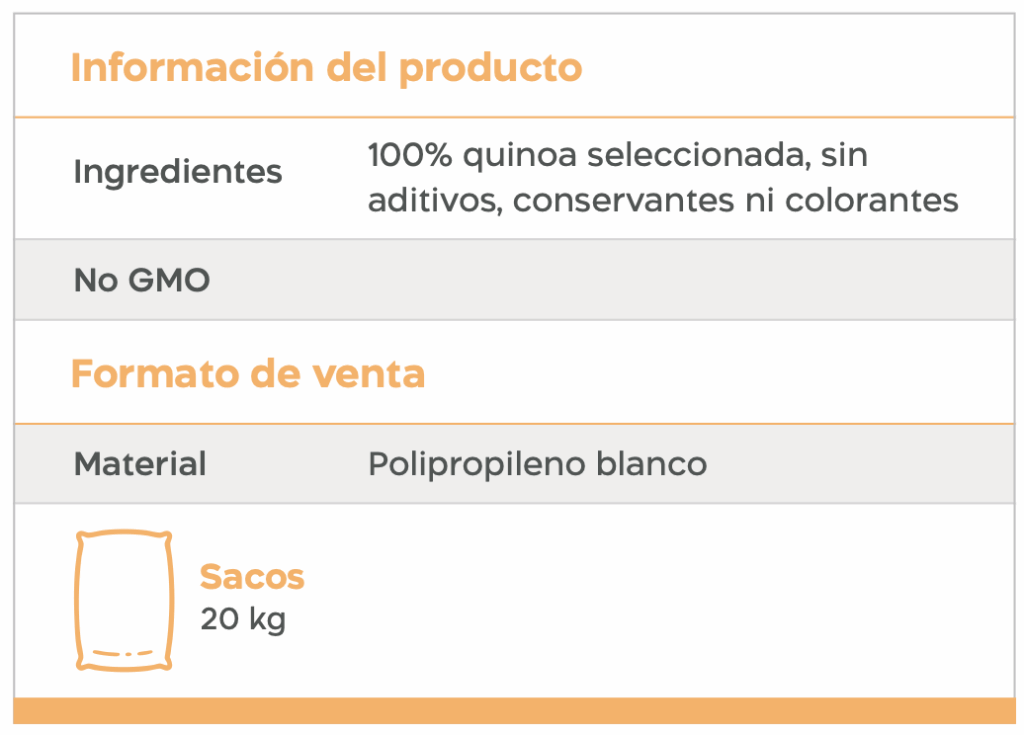Select the orange "Sacos" label
The height and width of the screenshot is (735, 1024).
point(252,577)
